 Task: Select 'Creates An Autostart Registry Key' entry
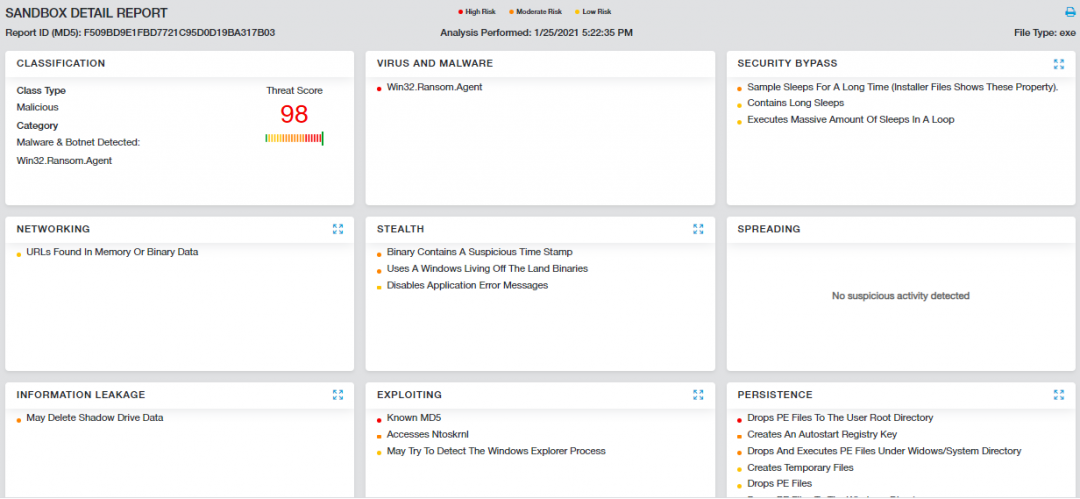(x=822, y=435)
